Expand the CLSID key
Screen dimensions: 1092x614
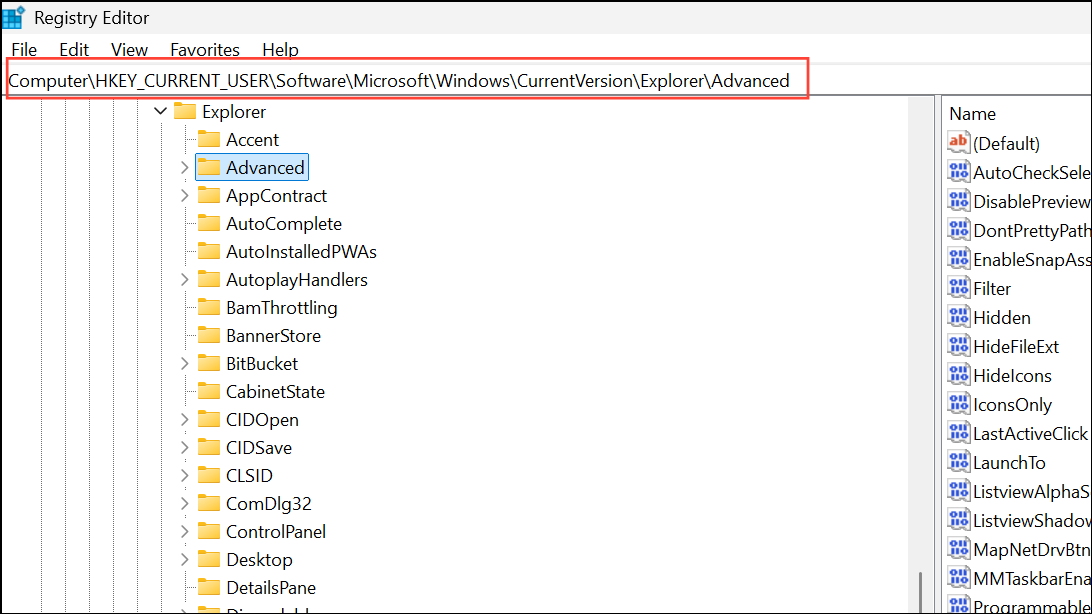point(185,475)
